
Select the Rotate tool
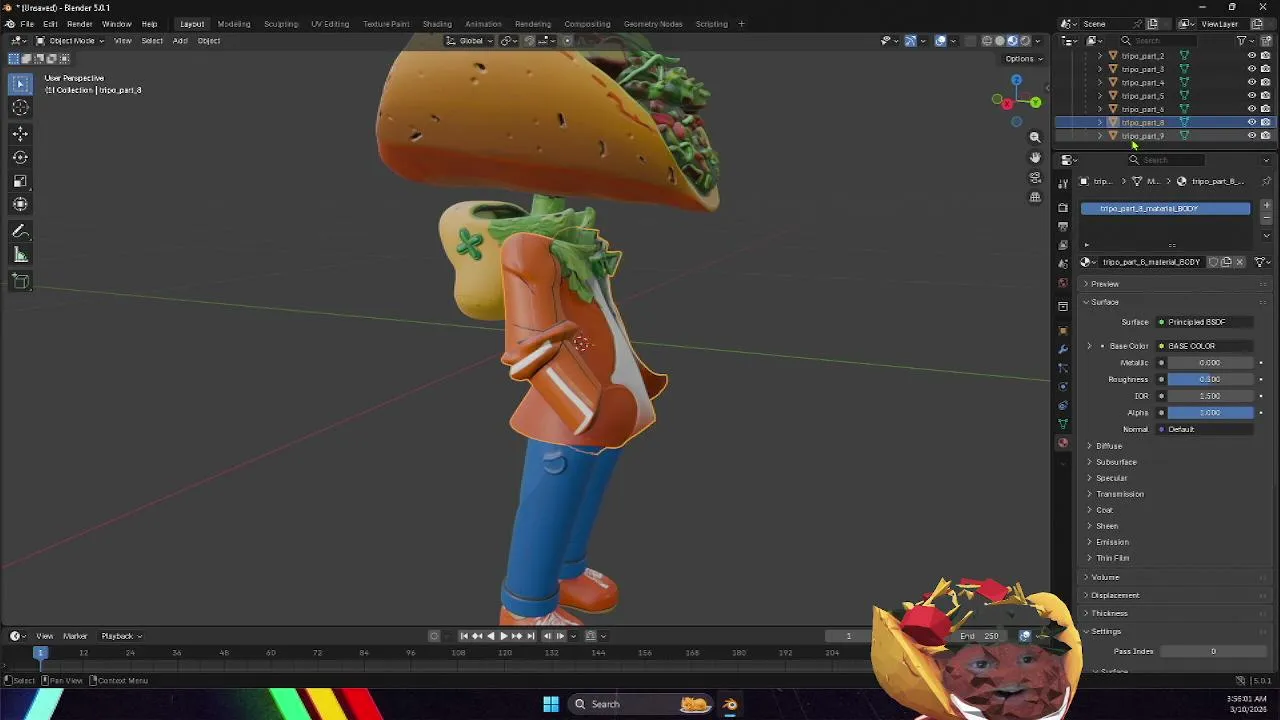(21, 157)
